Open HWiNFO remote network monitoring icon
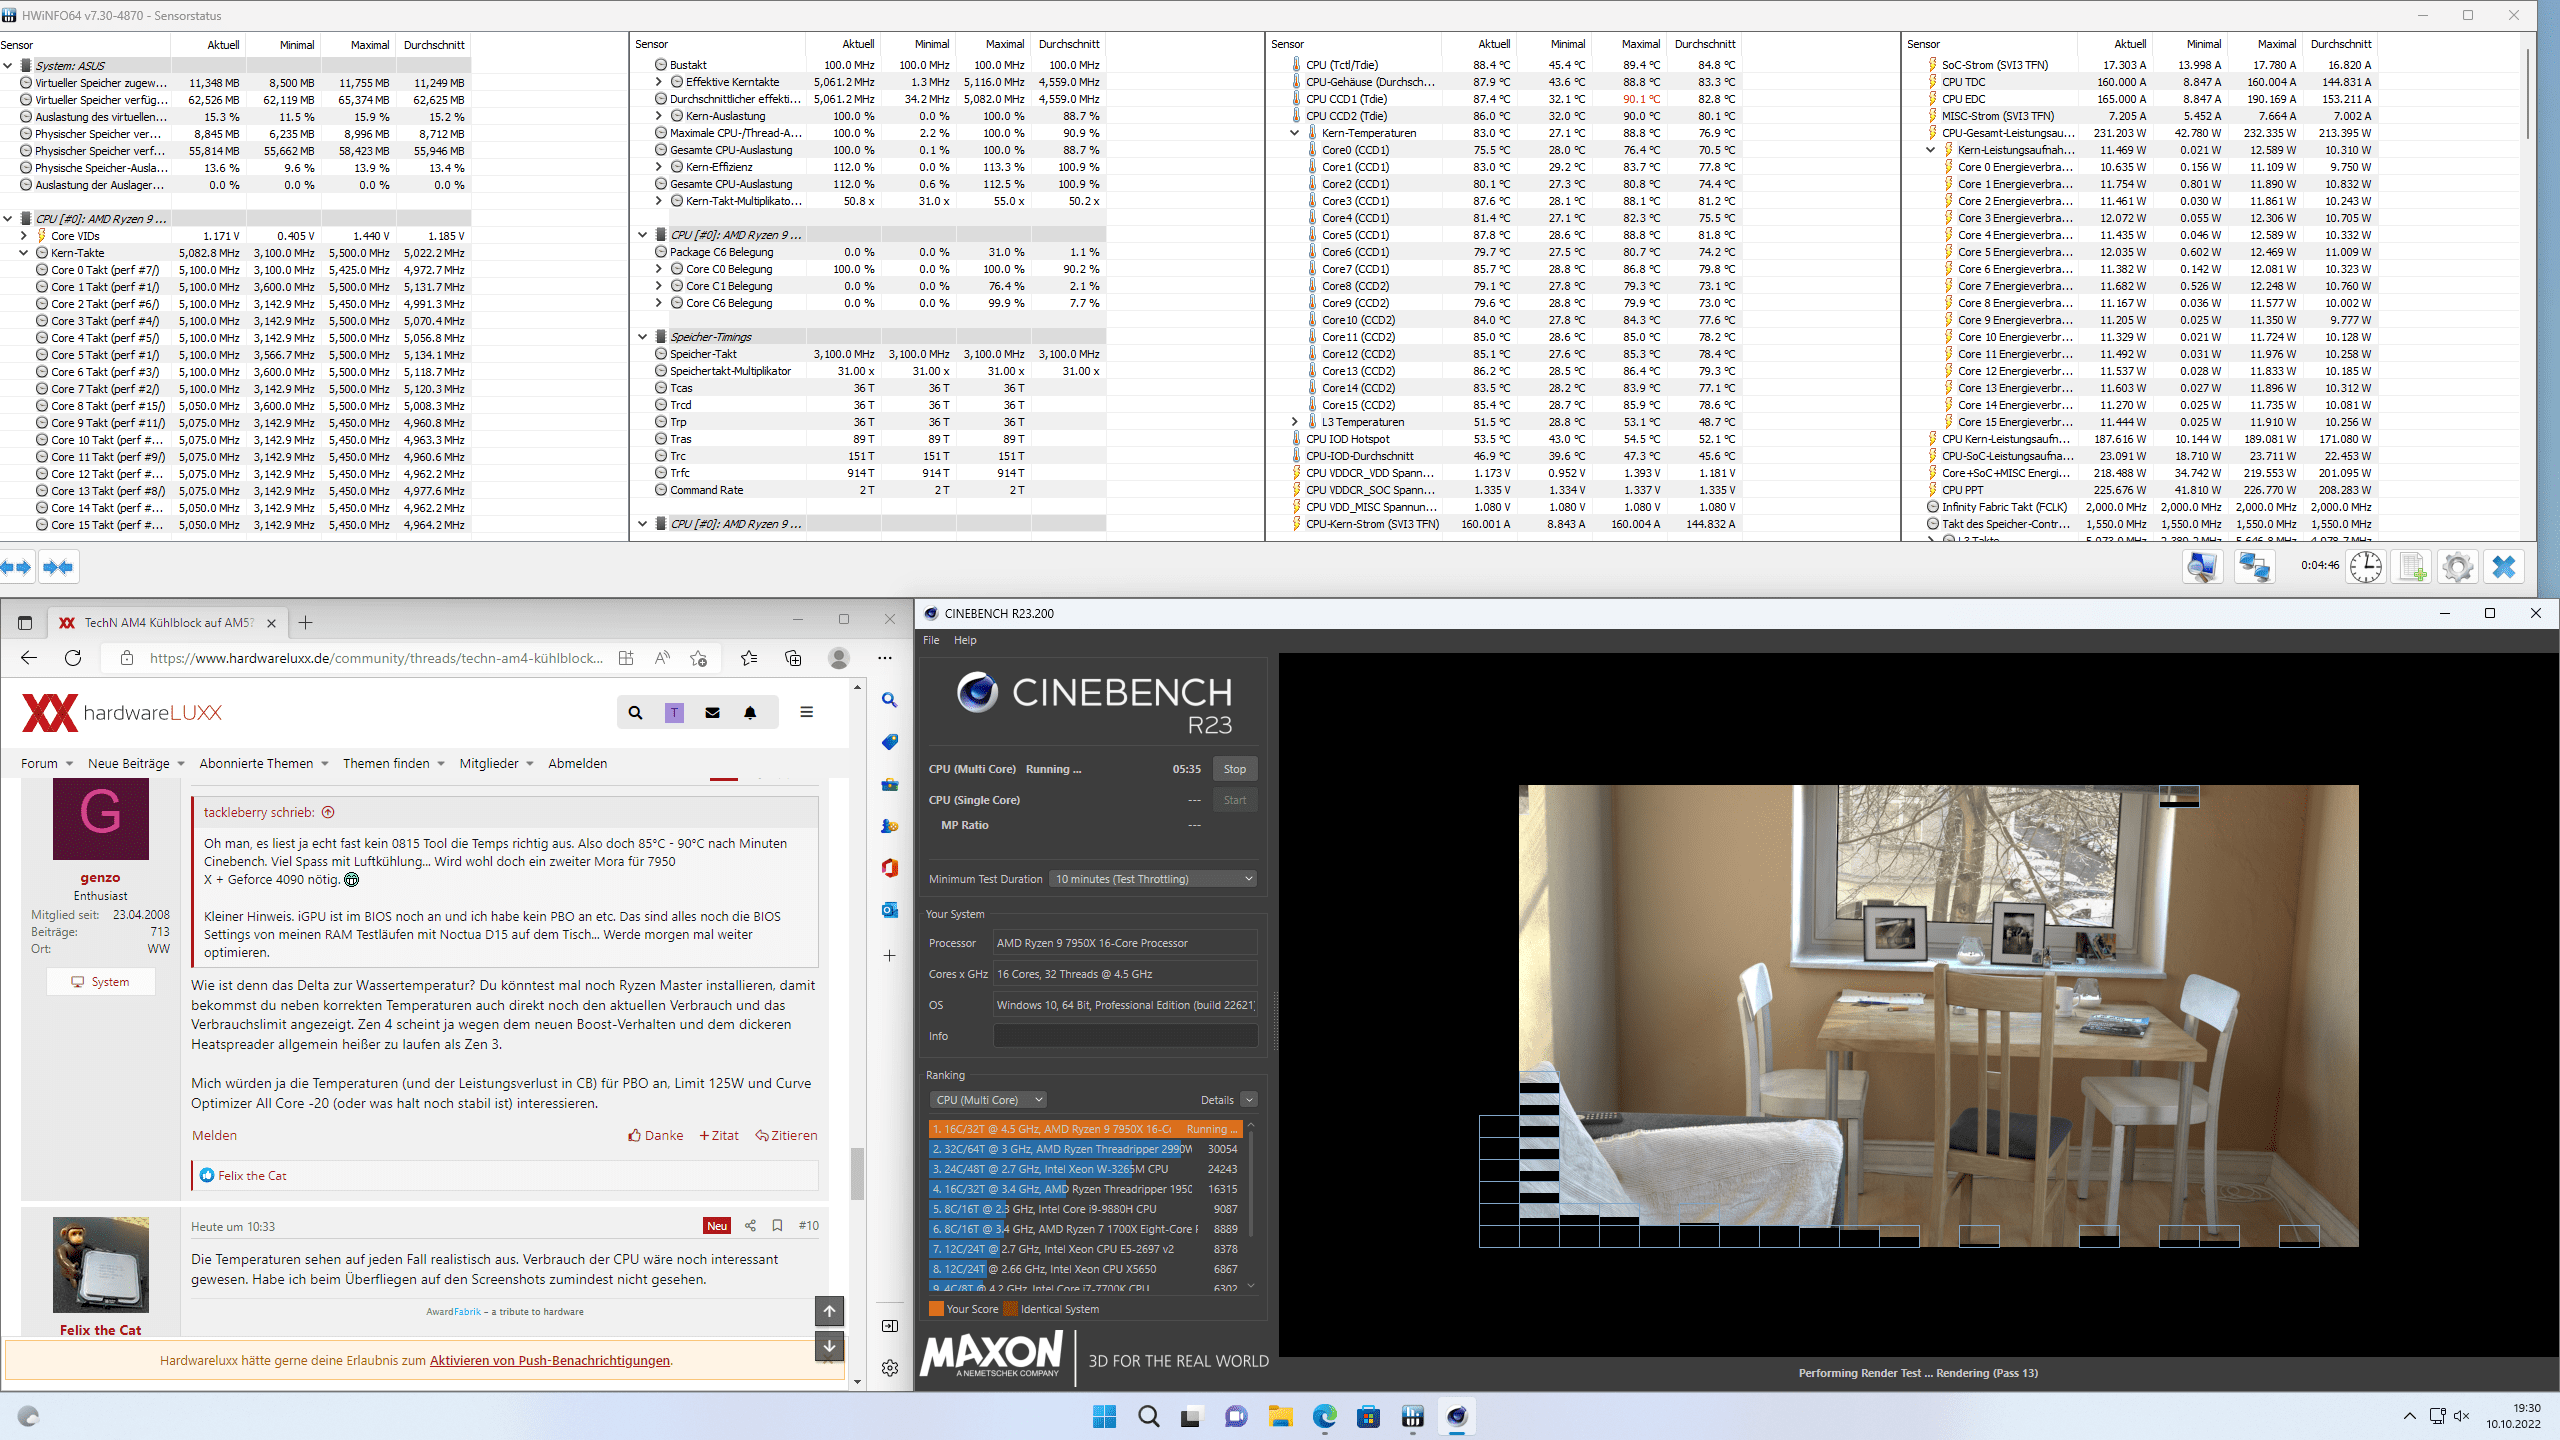The image size is (2560, 1440). (x=2254, y=567)
